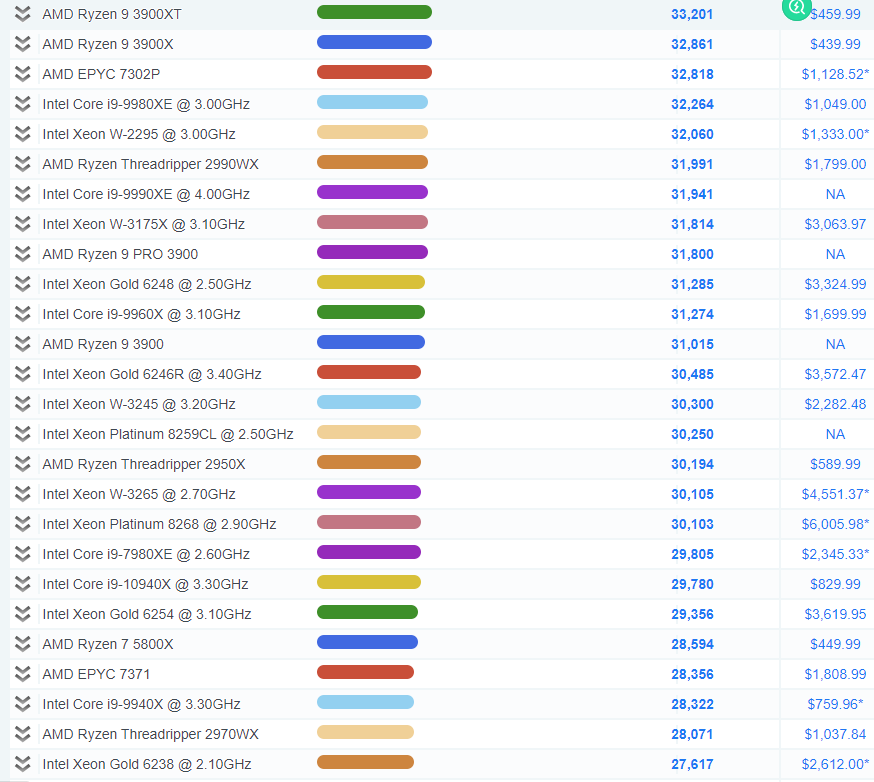Open the Intel Xeon W-2295 @ 3.00GHz link
The height and width of the screenshot is (782, 874).
coord(139,134)
